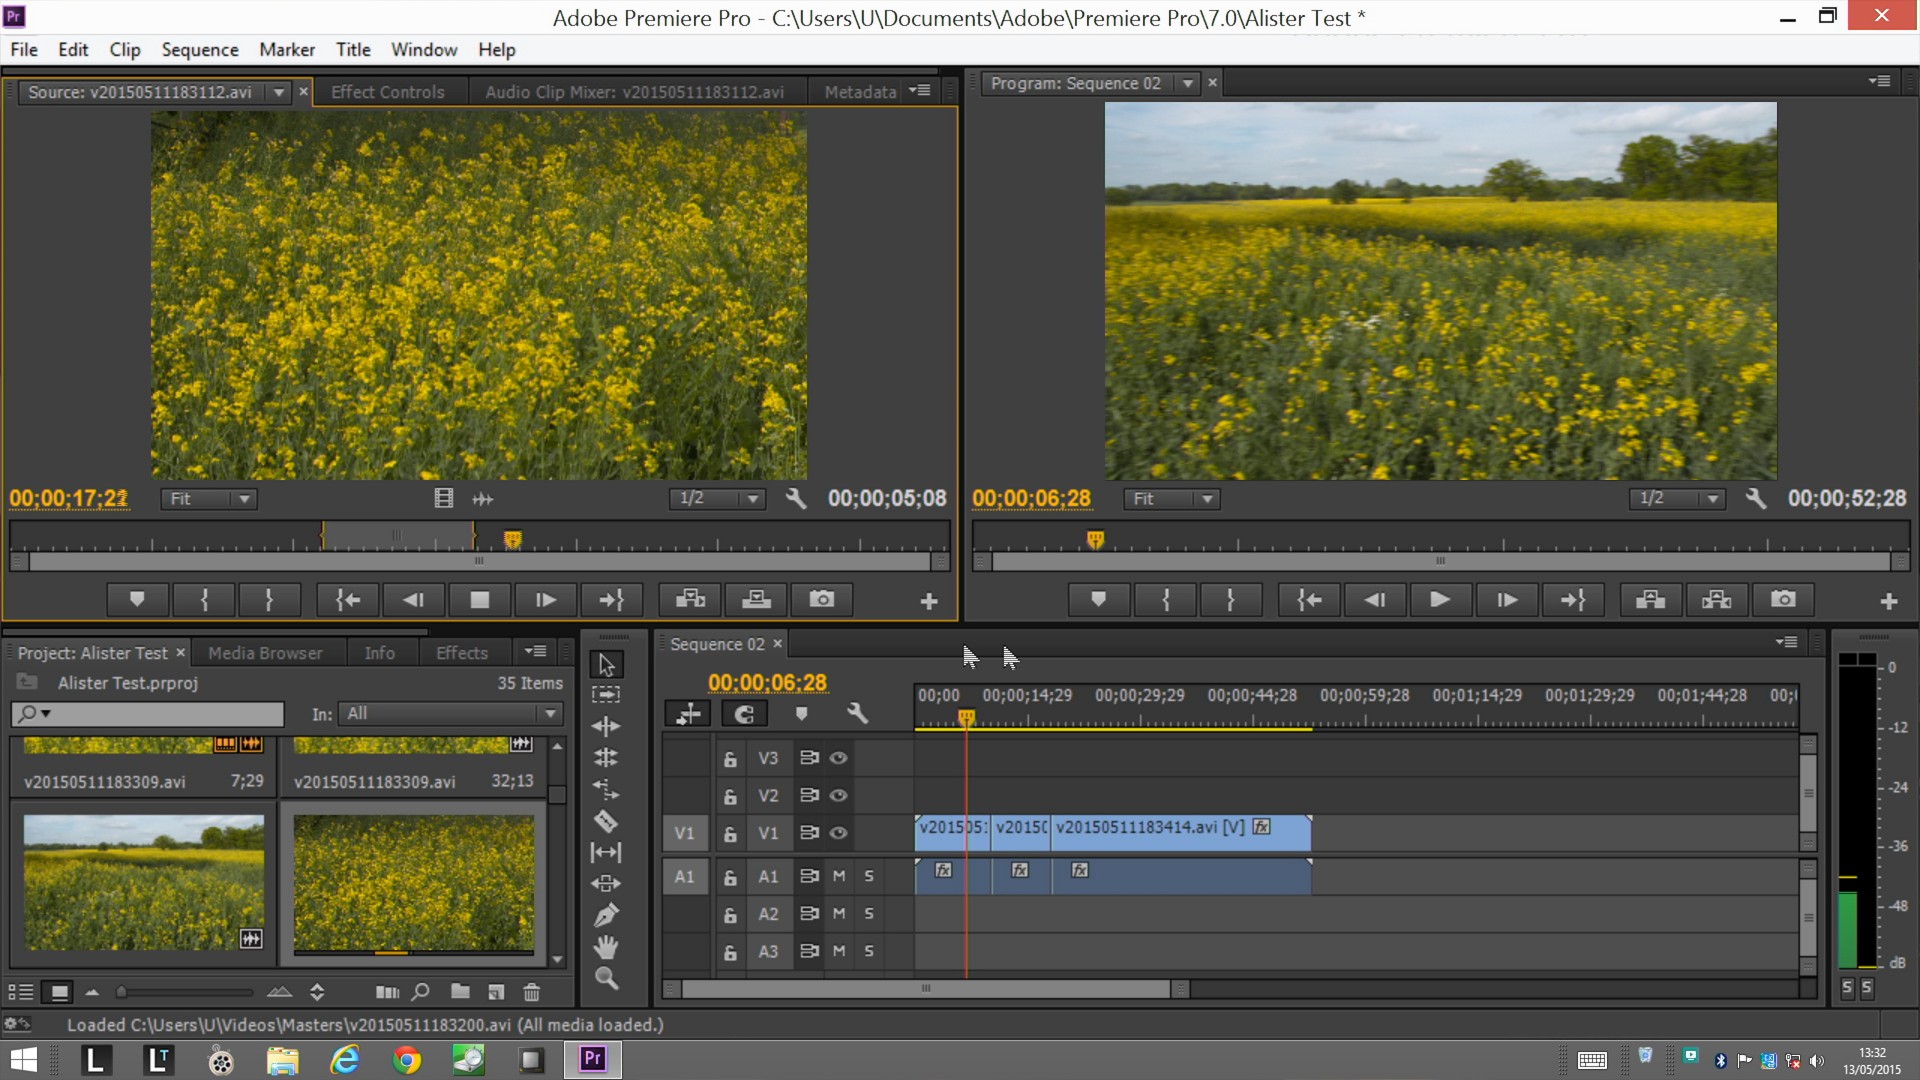Open Program monitor settings wrench

click(1756, 498)
